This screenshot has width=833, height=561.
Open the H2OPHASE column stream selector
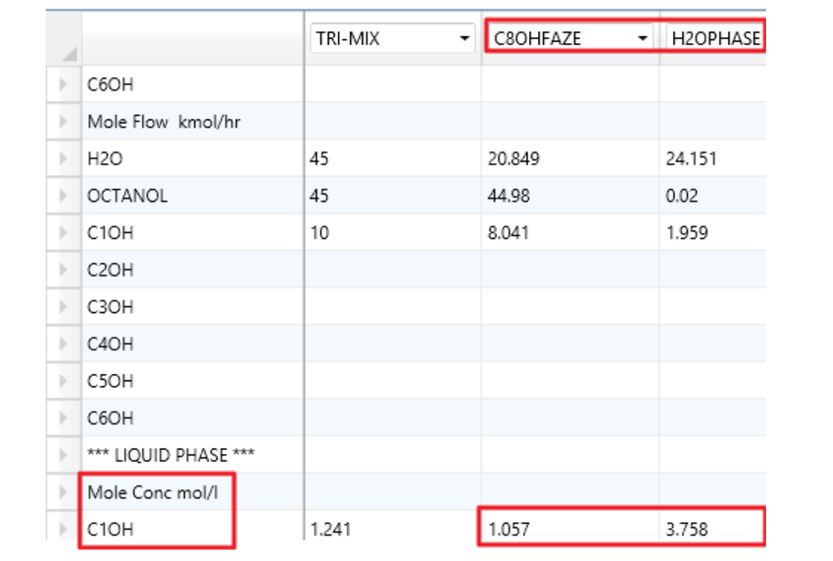[x=714, y=39]
